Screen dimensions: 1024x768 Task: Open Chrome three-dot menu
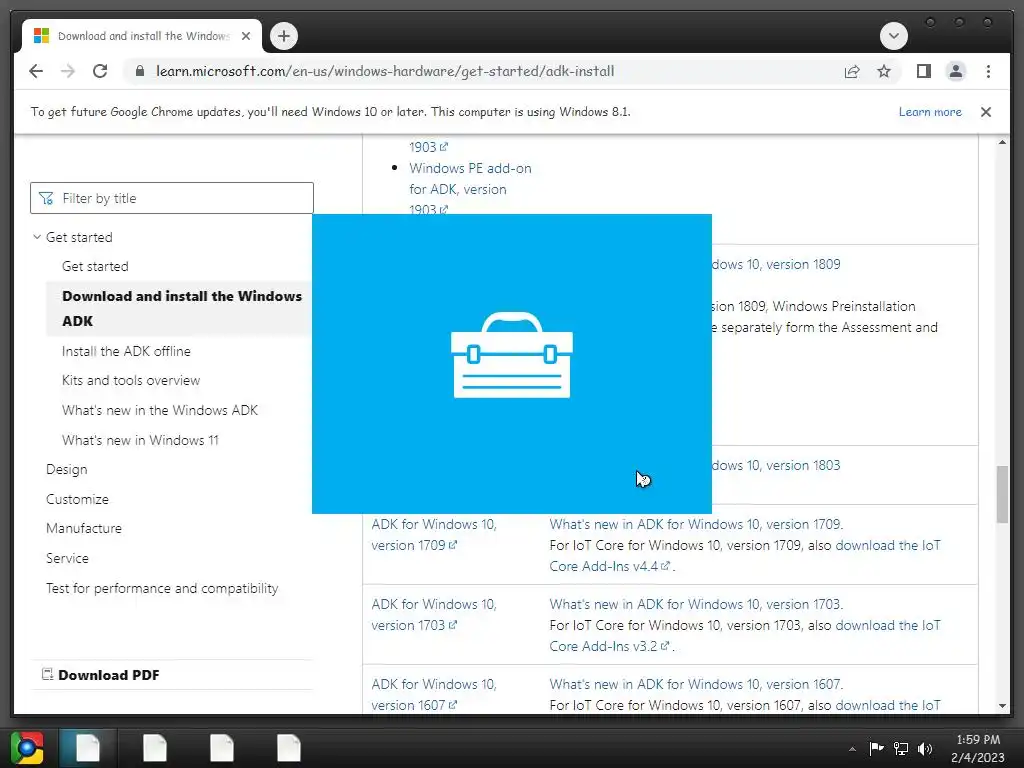coord(988,71)
